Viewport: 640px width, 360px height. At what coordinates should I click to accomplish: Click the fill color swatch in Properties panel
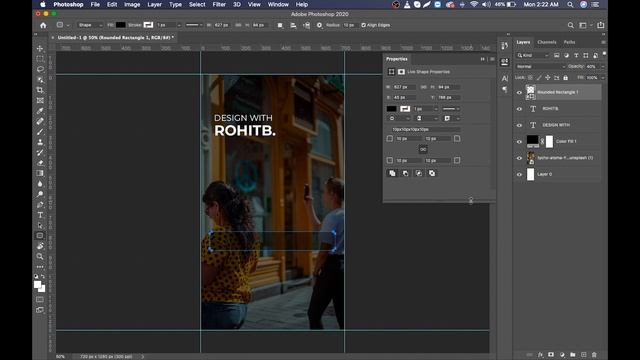tap(391, 109)
